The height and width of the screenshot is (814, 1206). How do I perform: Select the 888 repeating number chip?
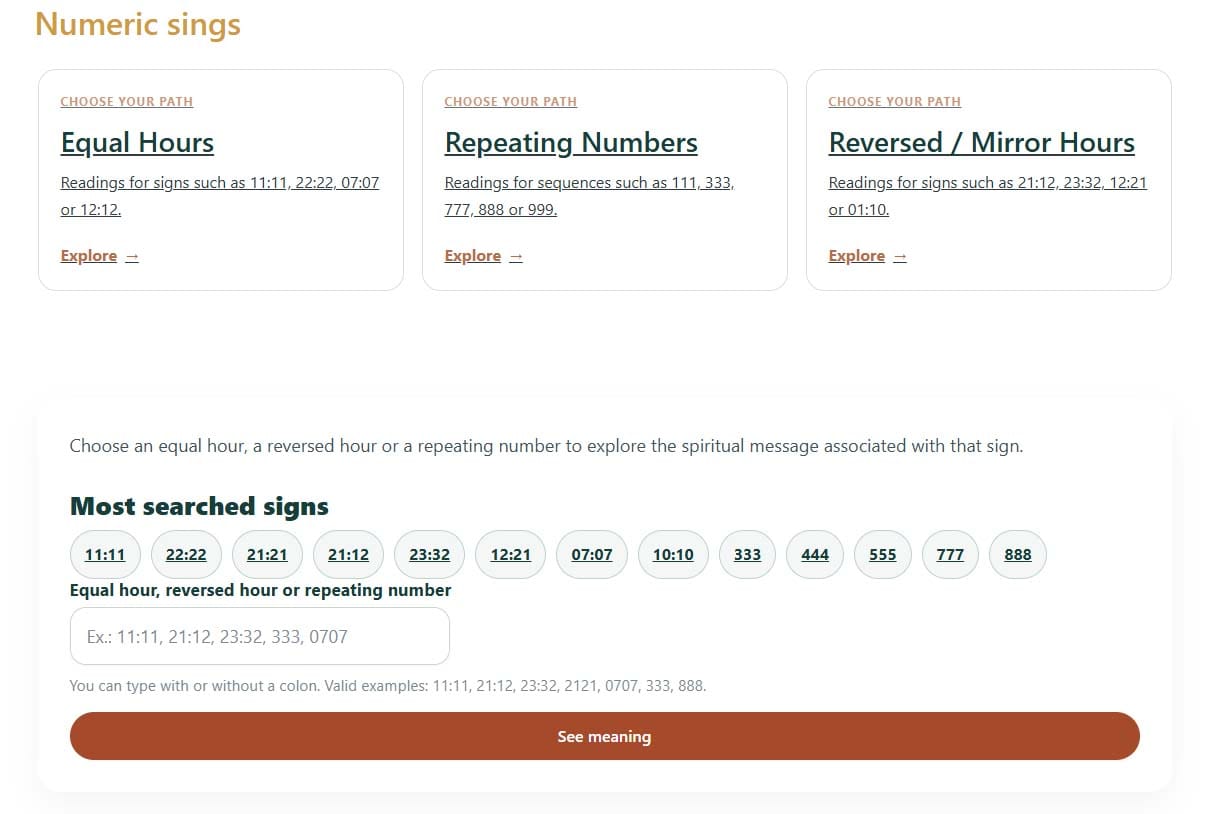coord(1017,554)
